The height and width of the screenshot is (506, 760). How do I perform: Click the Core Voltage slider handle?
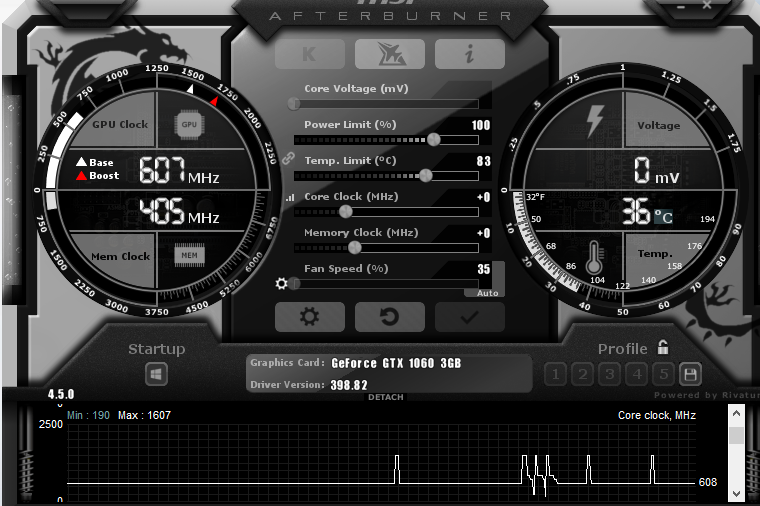294,103
